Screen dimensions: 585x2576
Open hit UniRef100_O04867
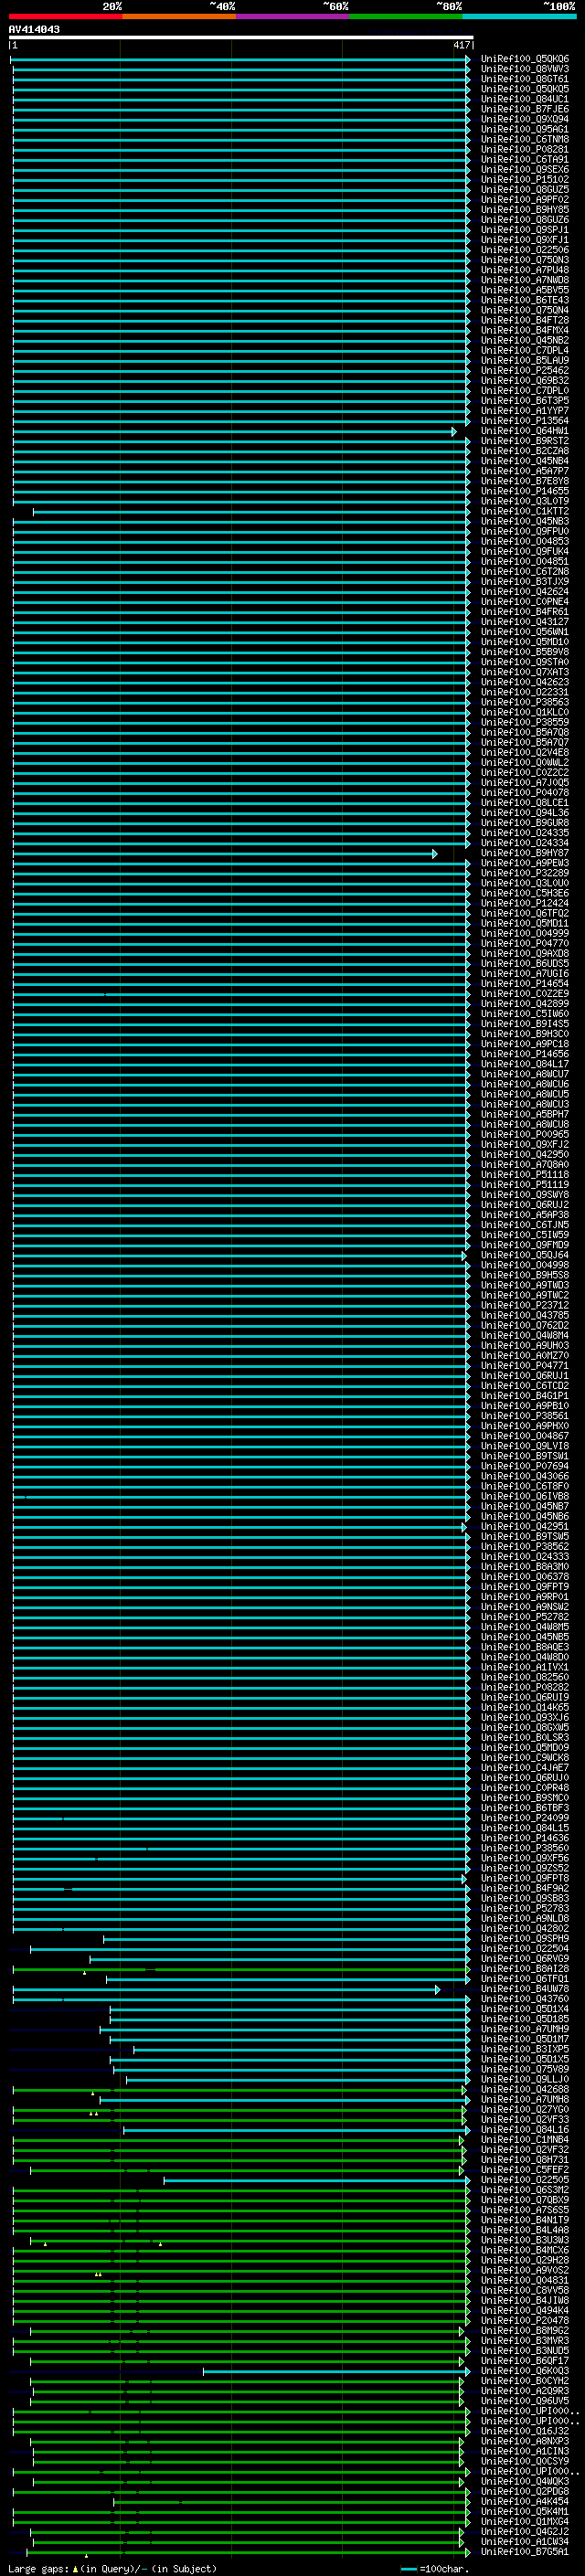click(x=524, y=1437)
